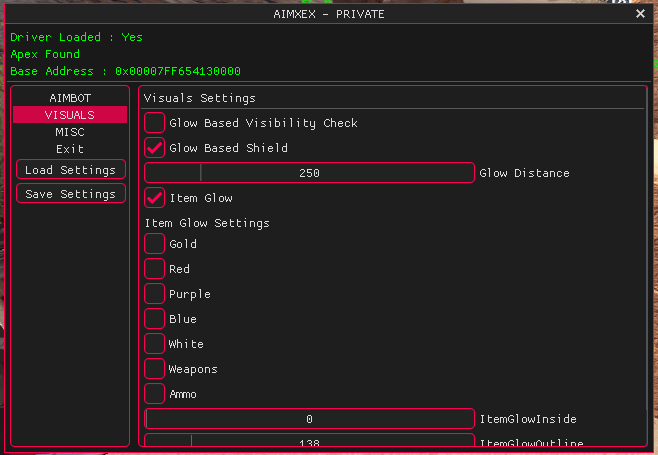Click the ItemGlowInside slider

(309, 419)
